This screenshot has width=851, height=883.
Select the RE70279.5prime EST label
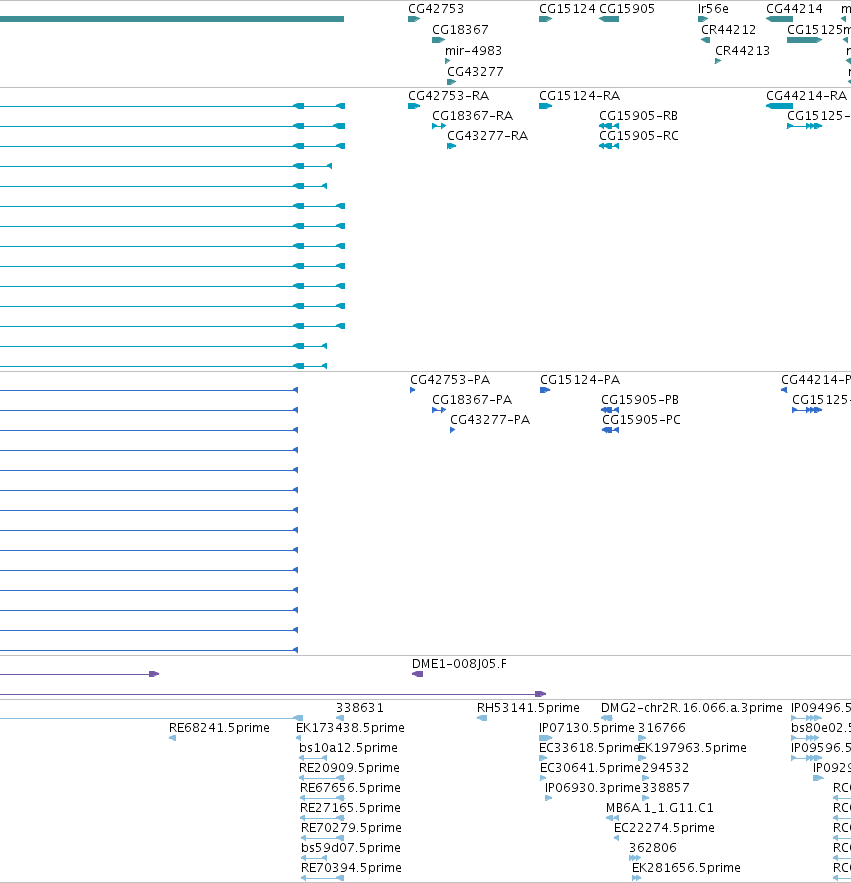click(351, 828)
